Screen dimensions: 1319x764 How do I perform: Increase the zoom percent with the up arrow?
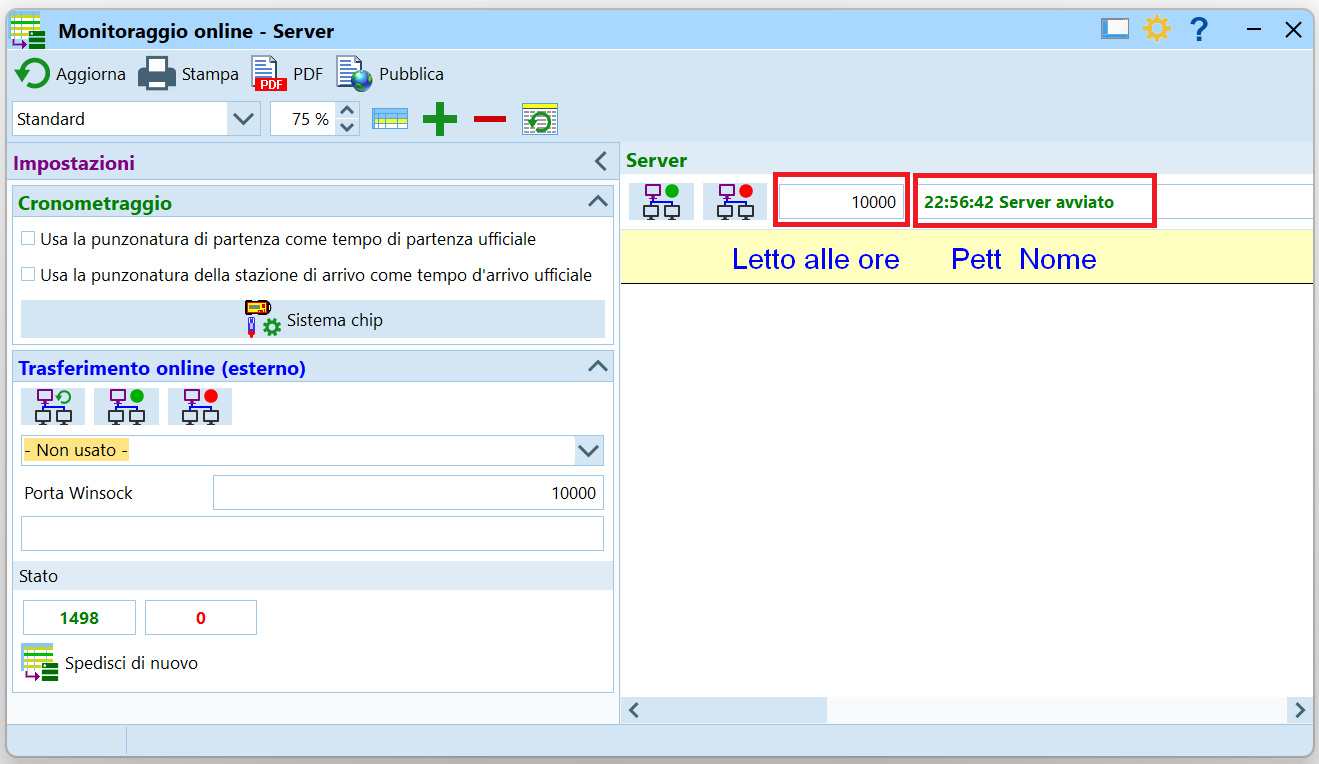pos(347,111)
